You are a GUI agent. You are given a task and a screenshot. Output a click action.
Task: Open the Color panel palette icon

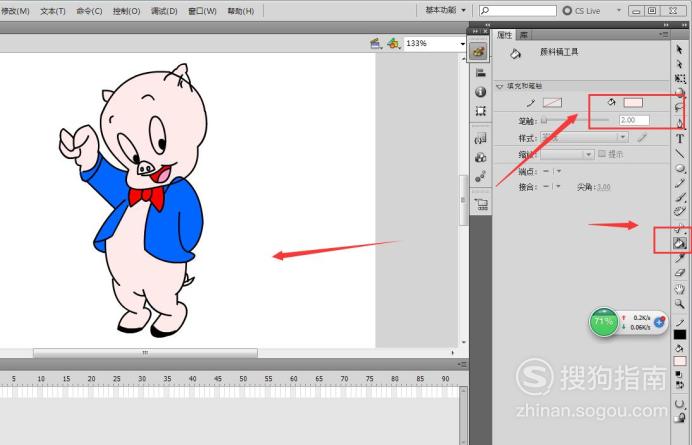[478, 52]
